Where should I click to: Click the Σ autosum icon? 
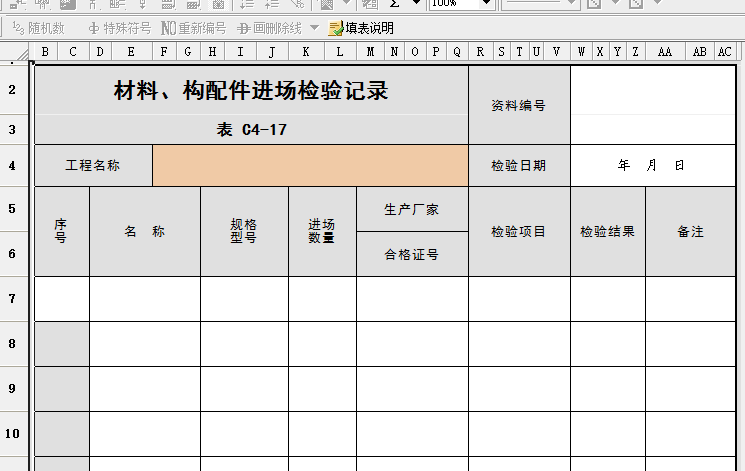pyautogui.click(x=395, y=4)
